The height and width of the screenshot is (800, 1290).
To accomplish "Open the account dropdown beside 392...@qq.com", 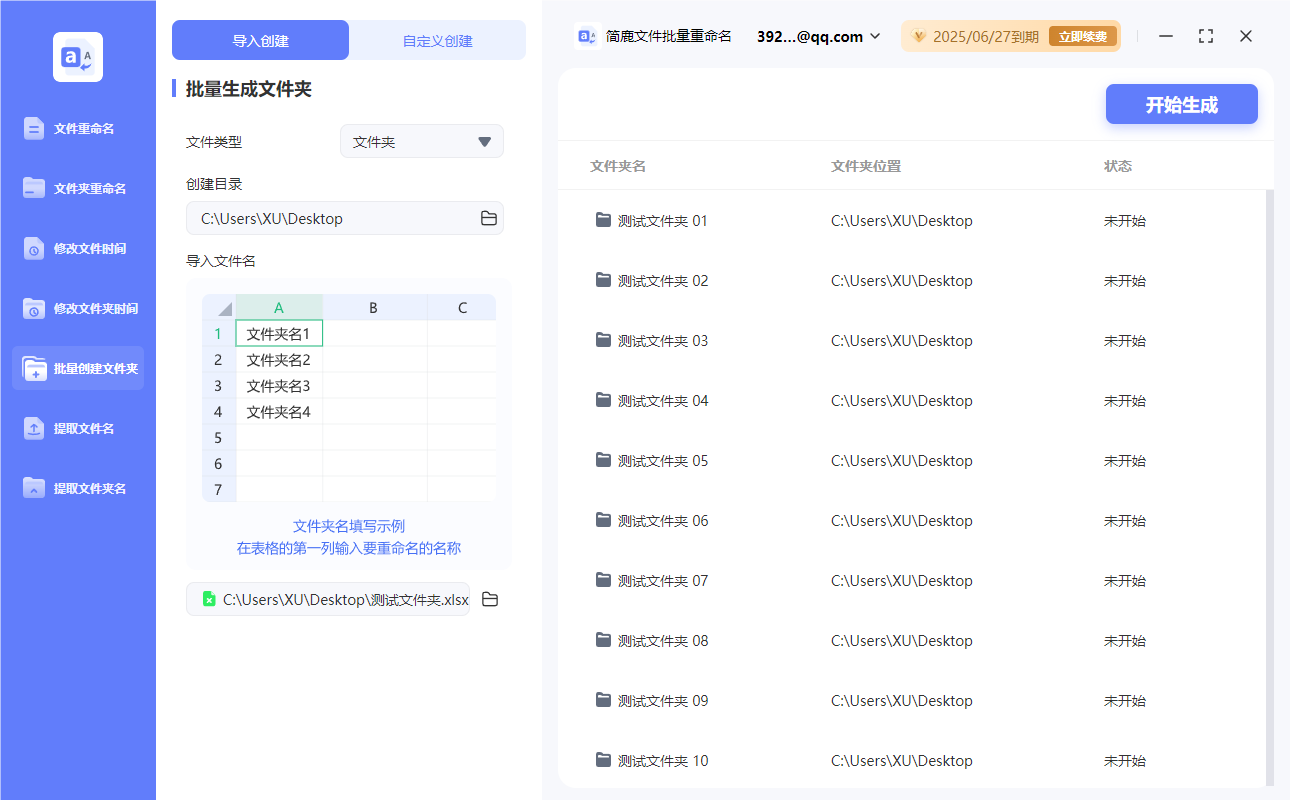I will (x=875, y=36).
